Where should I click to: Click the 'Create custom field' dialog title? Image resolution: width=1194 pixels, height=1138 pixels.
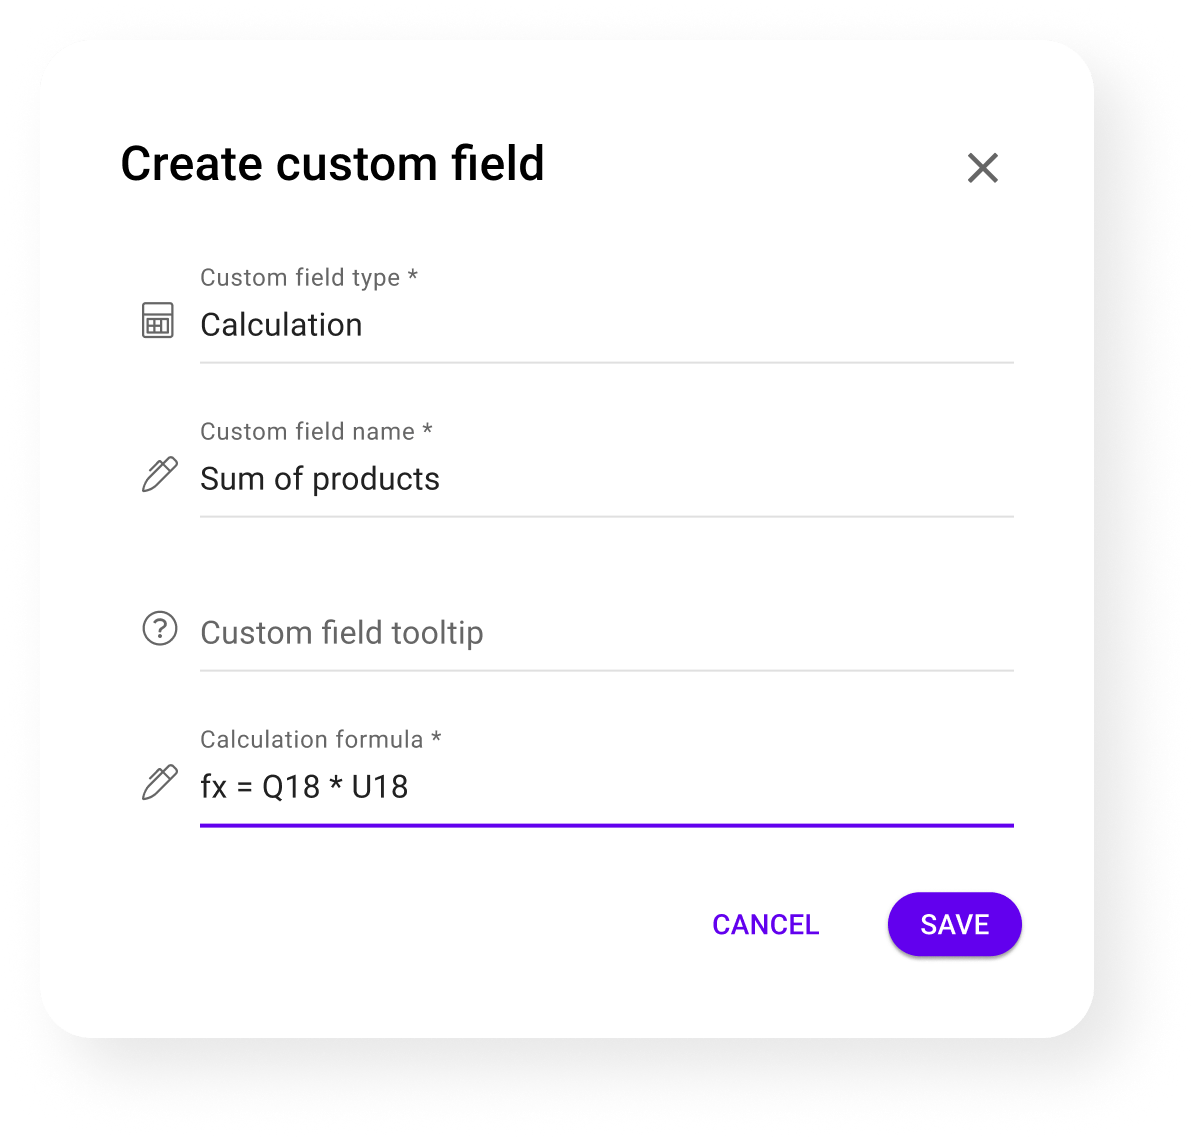pos(332,164)
